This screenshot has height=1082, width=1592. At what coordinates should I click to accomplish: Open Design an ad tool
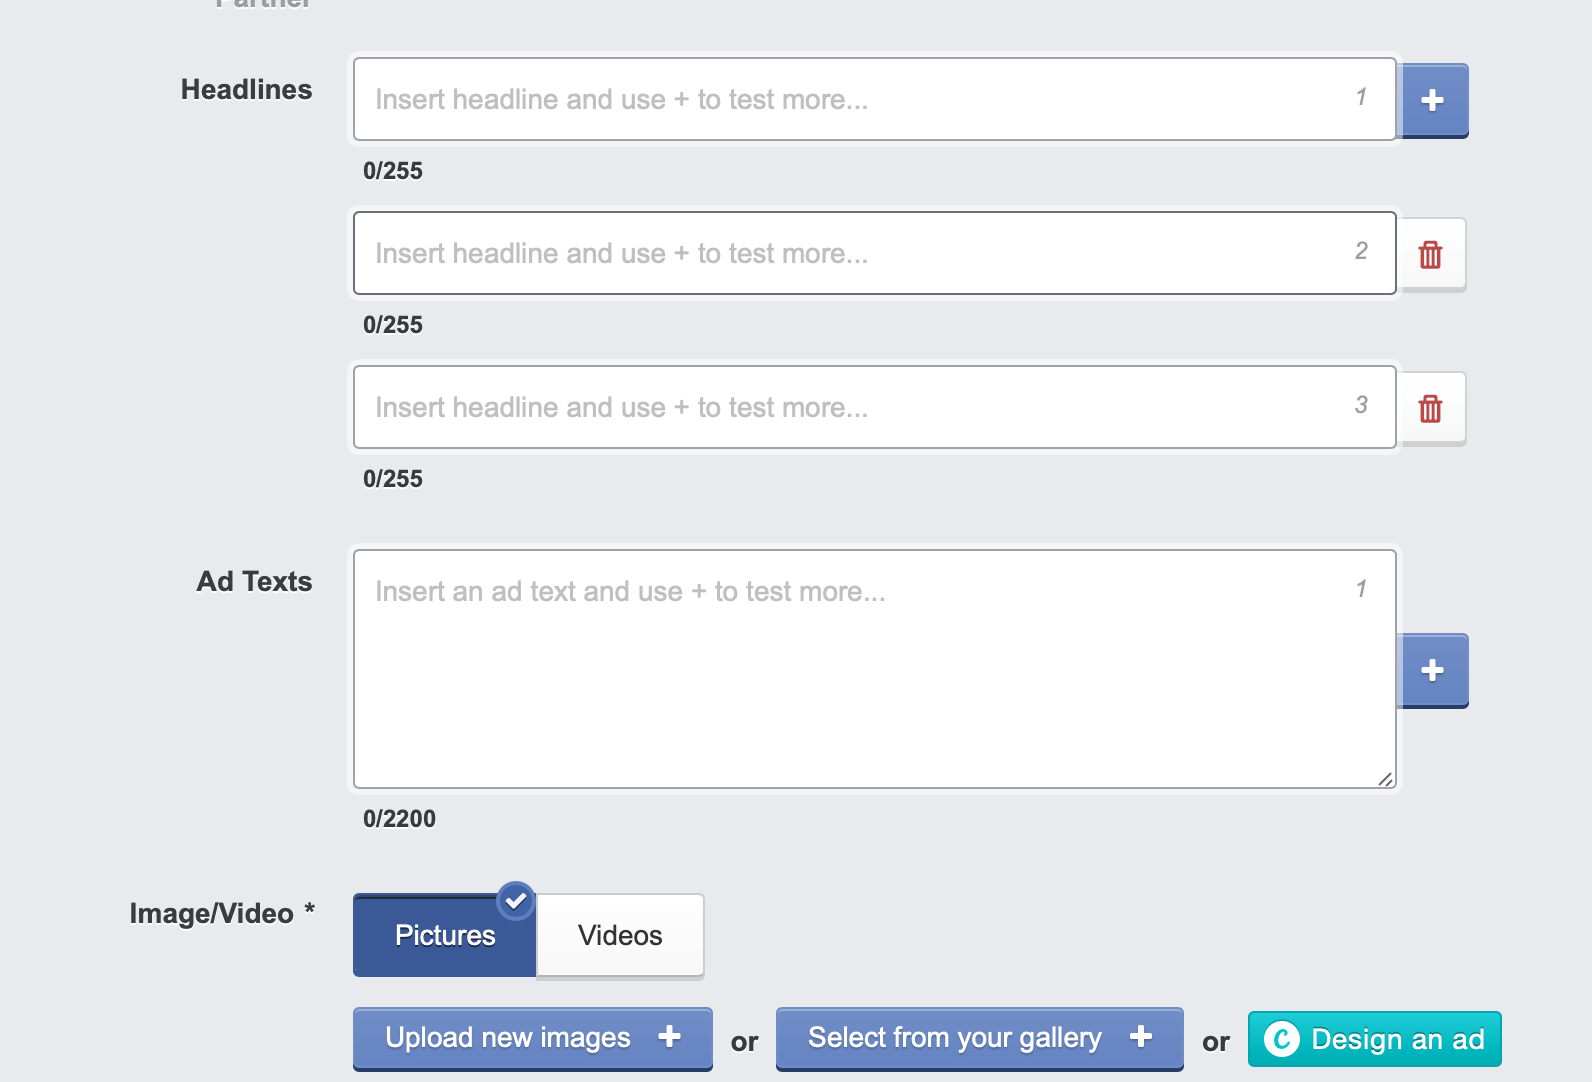1396,1039
